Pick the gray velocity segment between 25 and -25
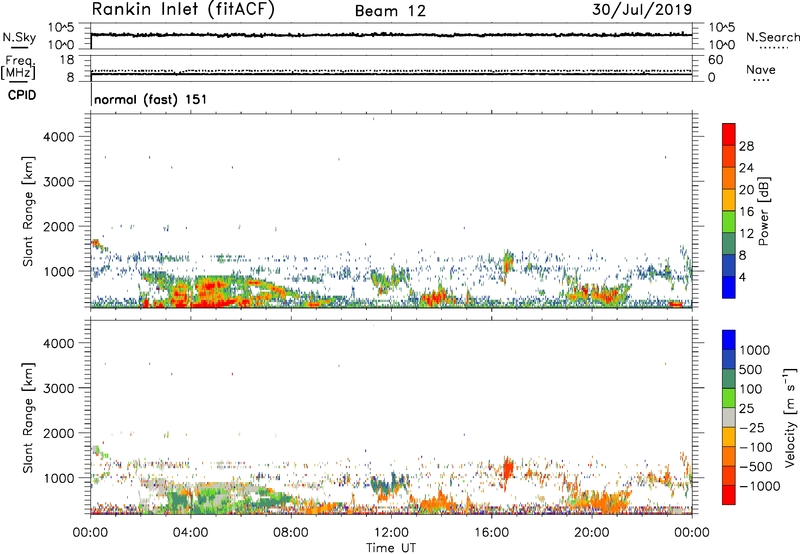 729,417
